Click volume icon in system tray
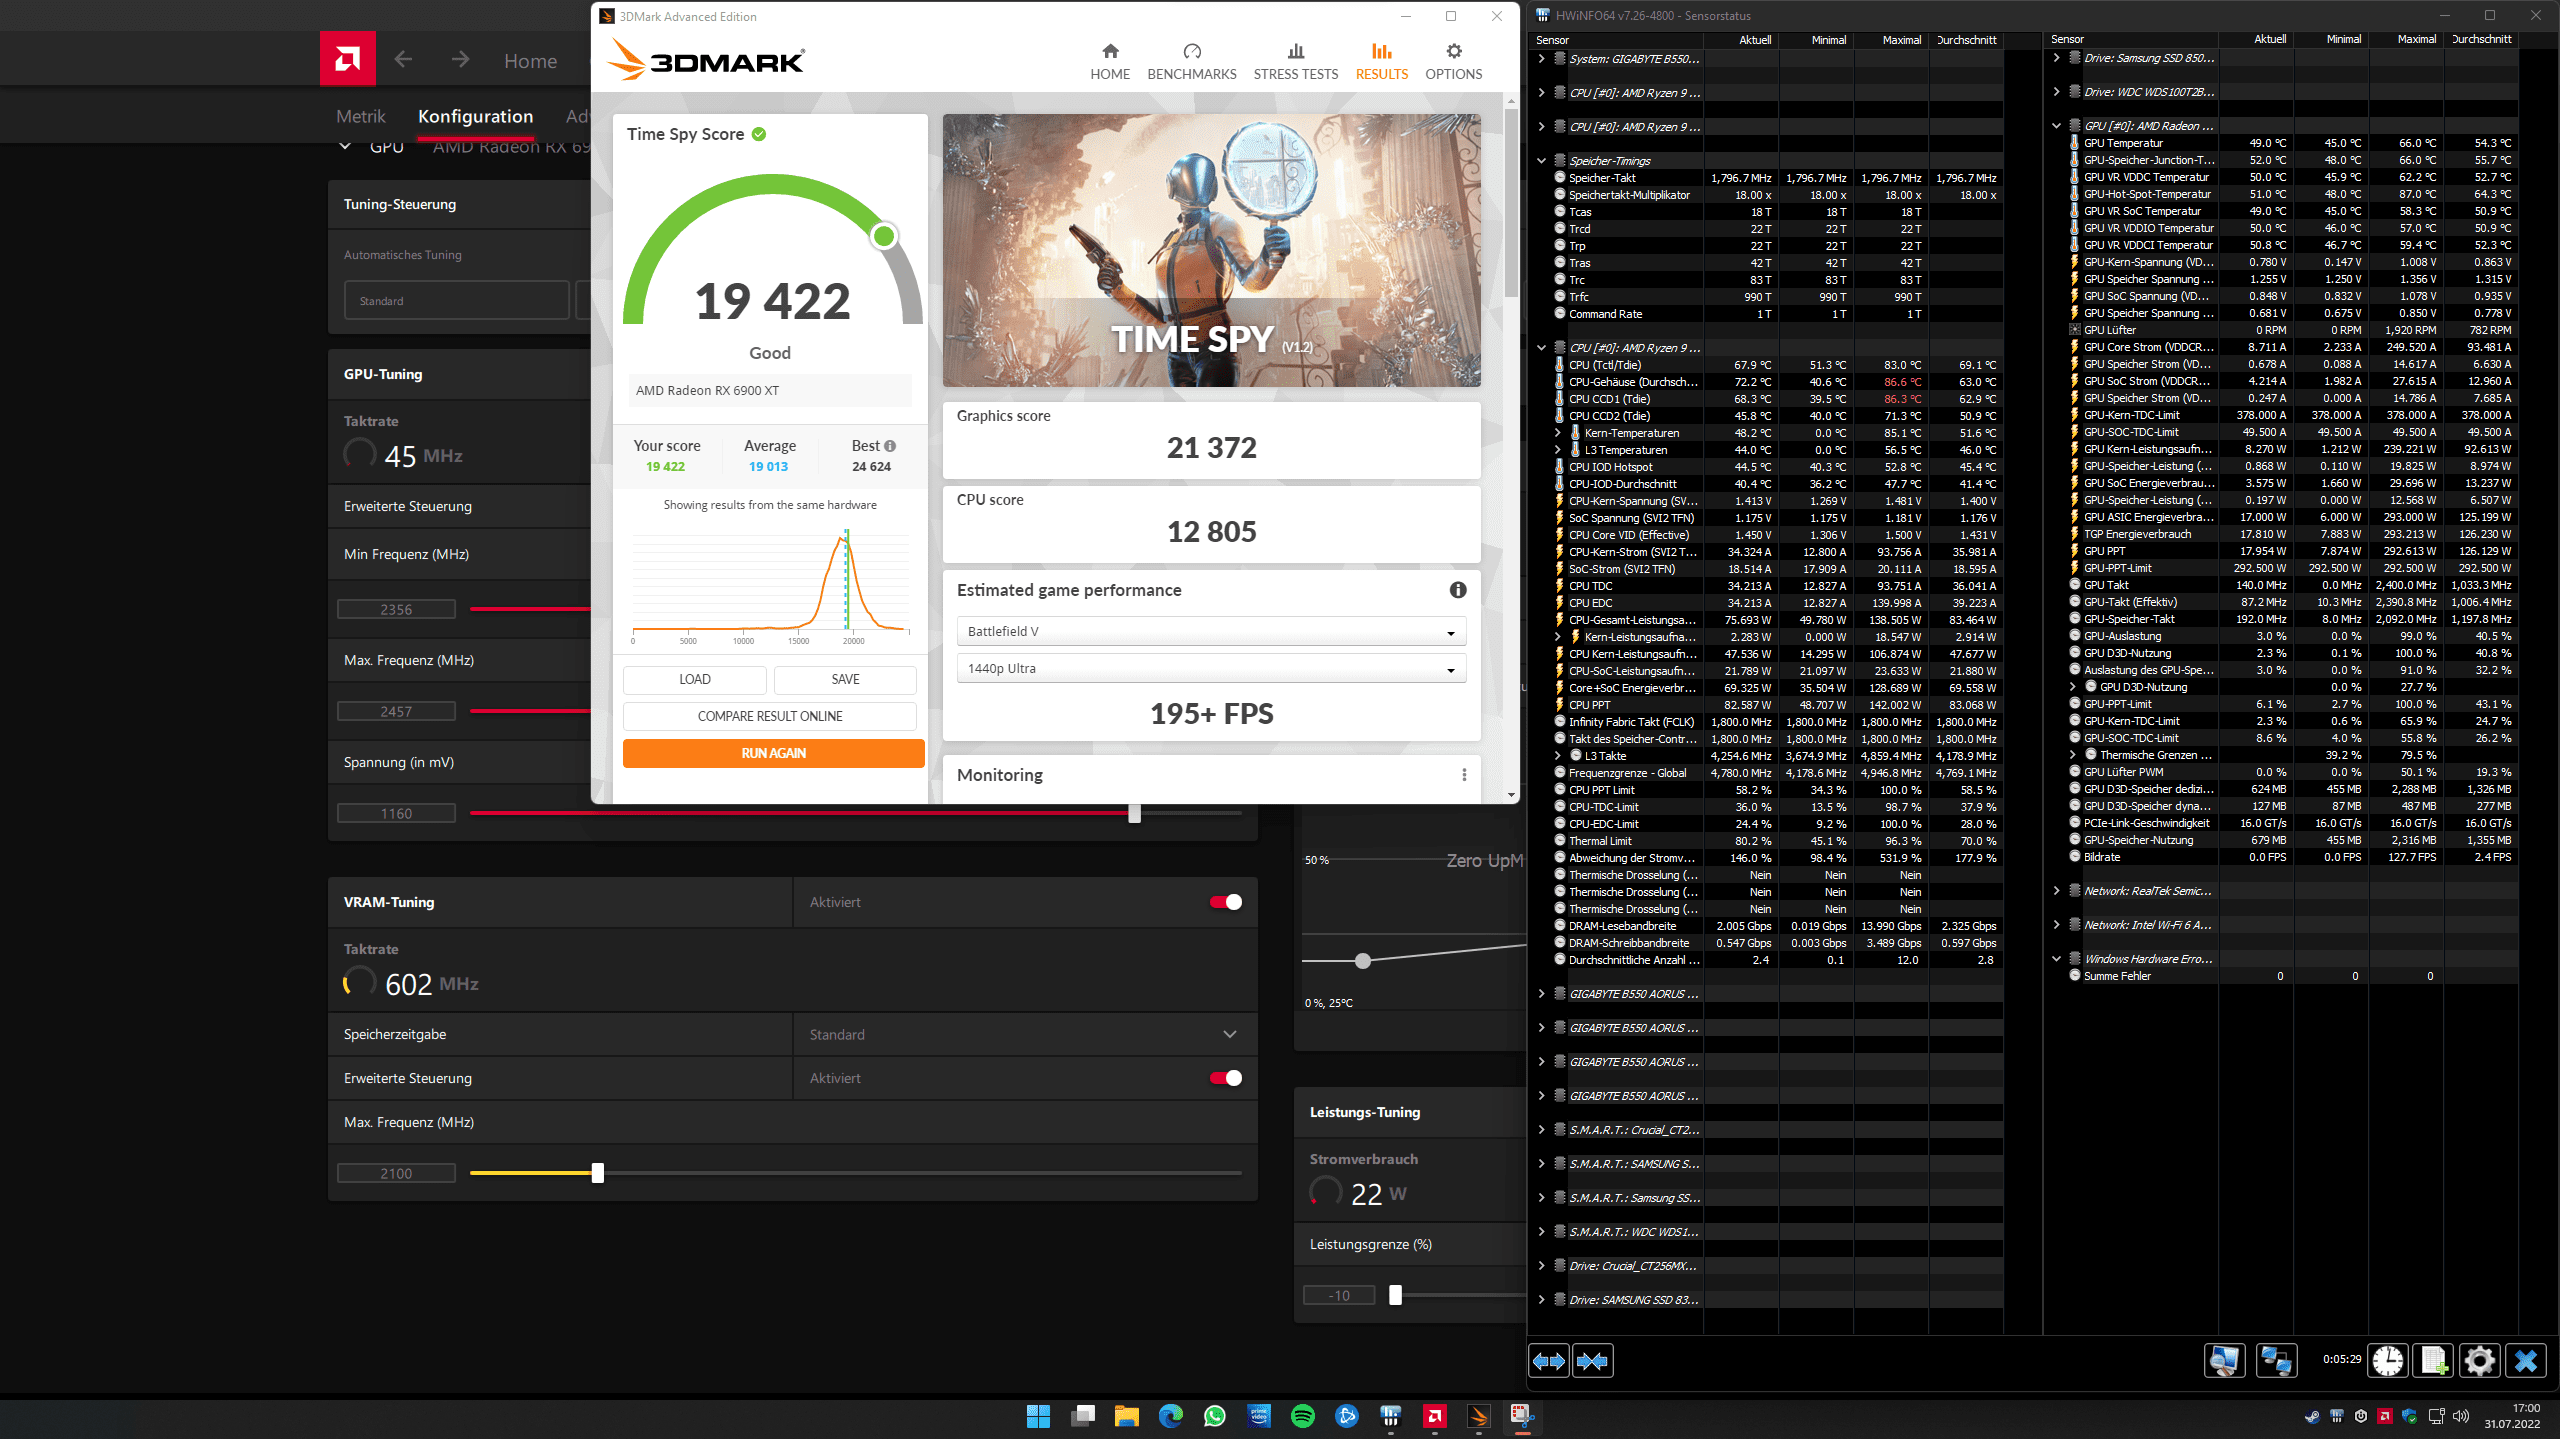2560x1439 pixels. (x=2461, y=1416)
